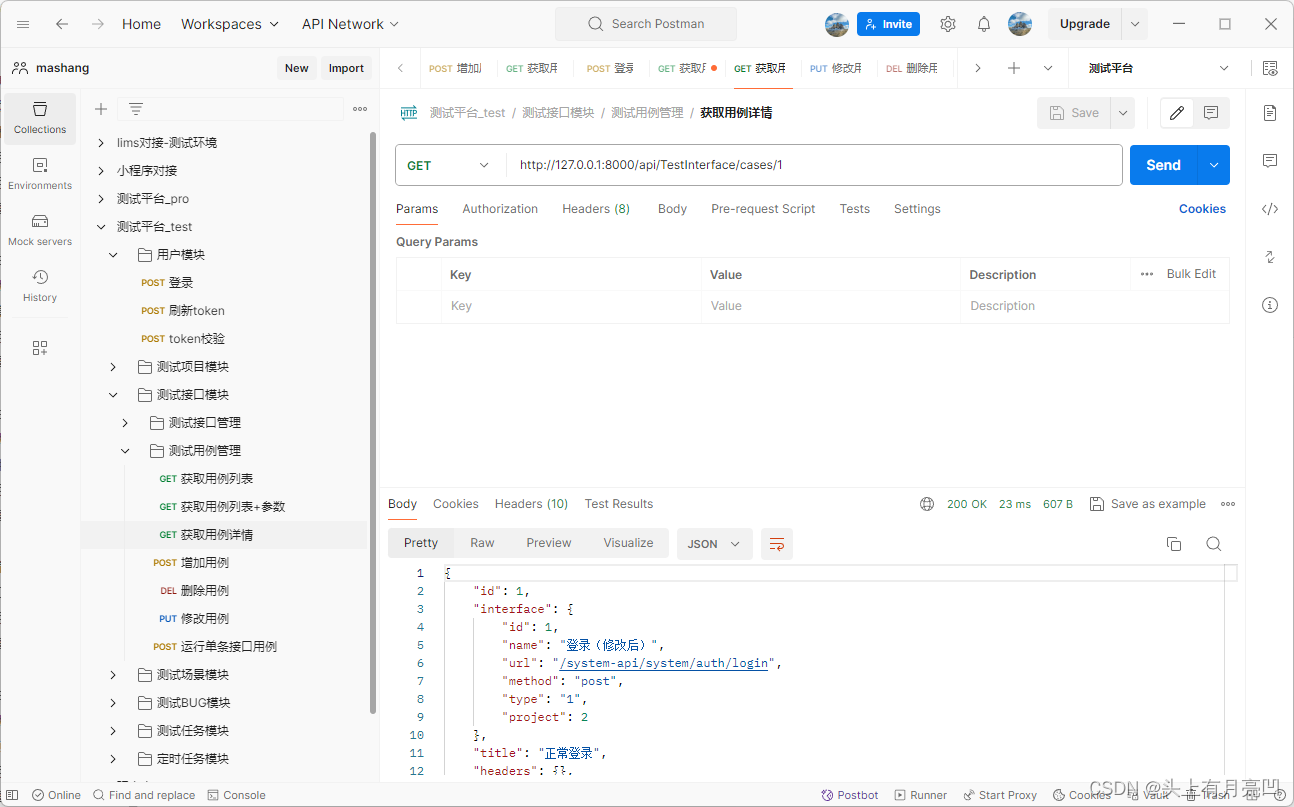Image resolution: width=1294 pixels, height=807 pixels.
Task: Open the documentation panel icon
Action: click(x=1270, y=113)
